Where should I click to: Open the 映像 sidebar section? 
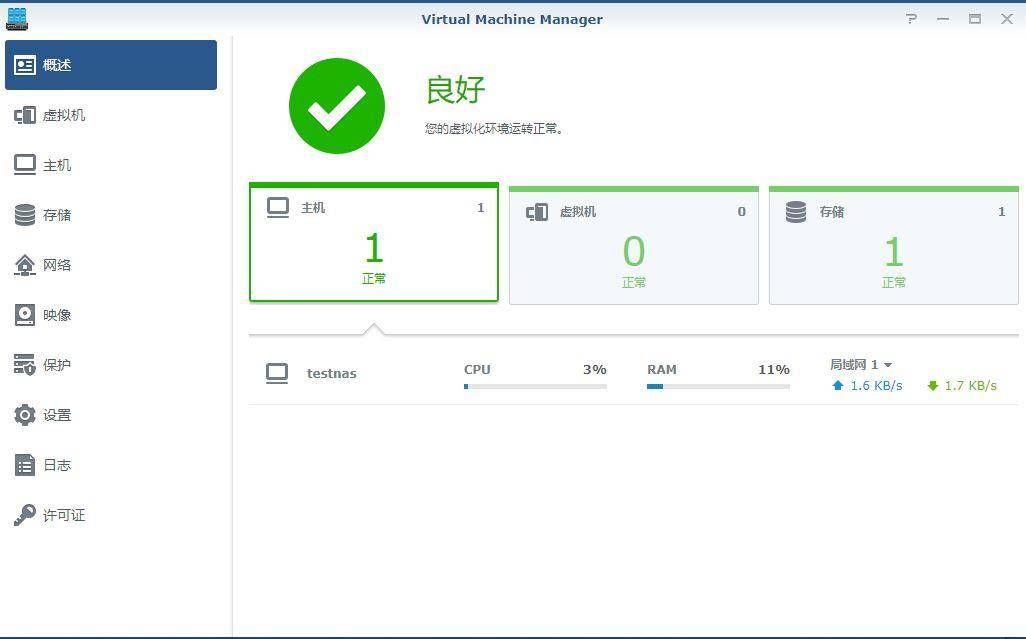(x=111, y=315)
